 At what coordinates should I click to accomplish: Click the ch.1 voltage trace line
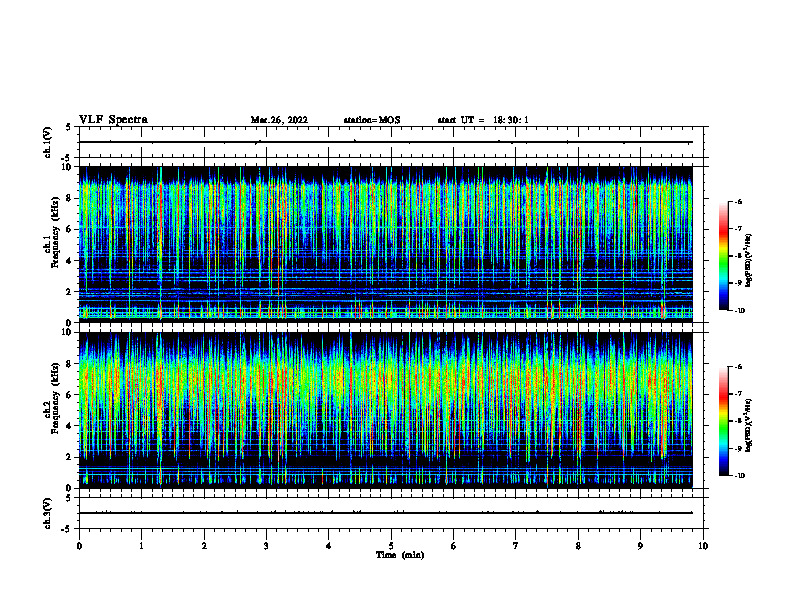[x=386, y=142]
